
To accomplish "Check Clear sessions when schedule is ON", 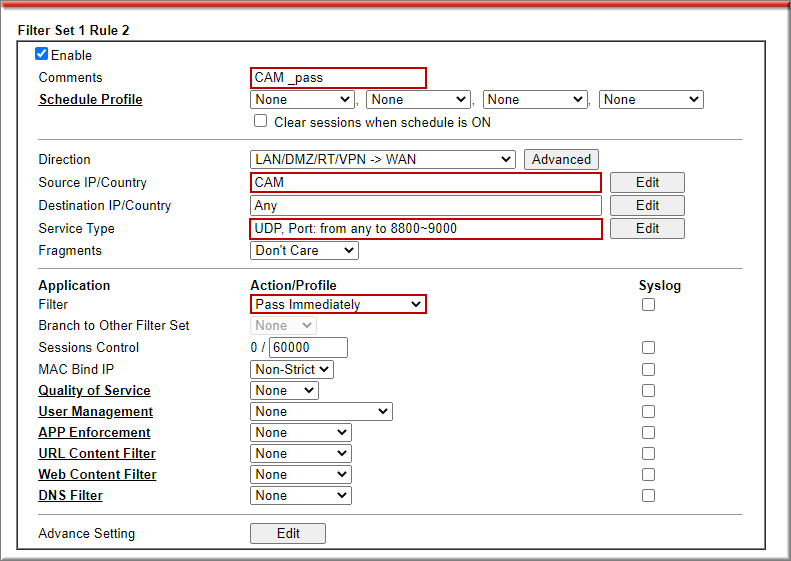I will click(261, 121).
